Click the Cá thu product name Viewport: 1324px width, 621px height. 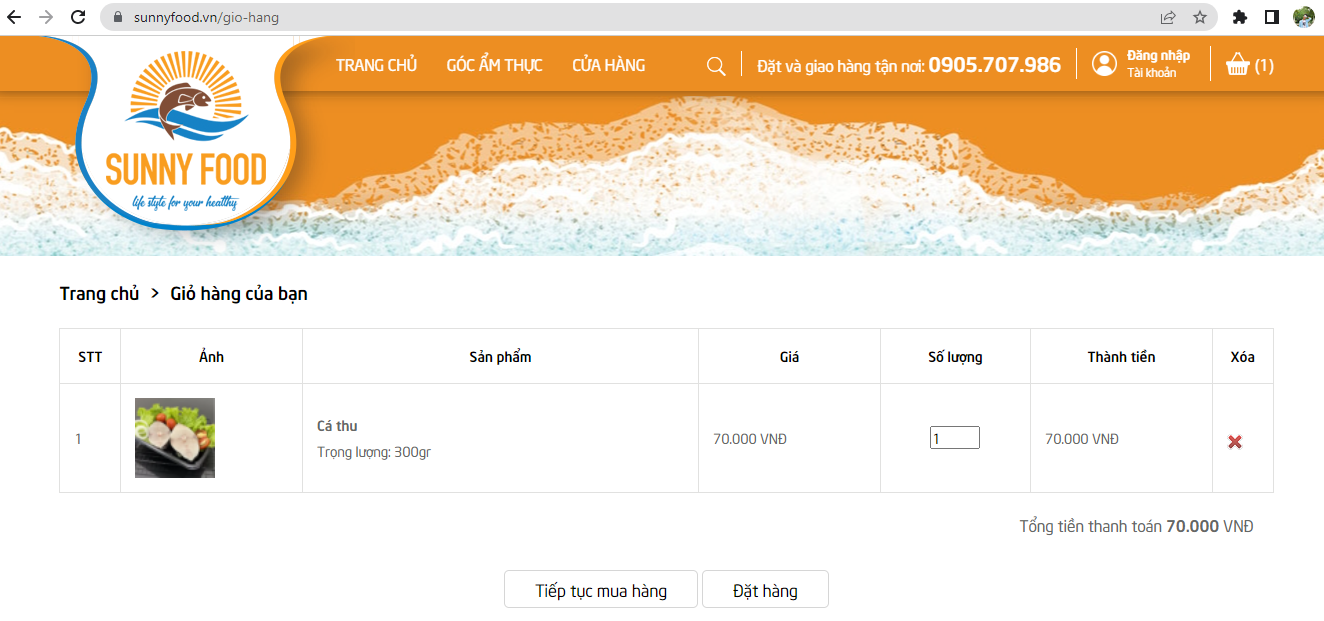click(337, 426)
